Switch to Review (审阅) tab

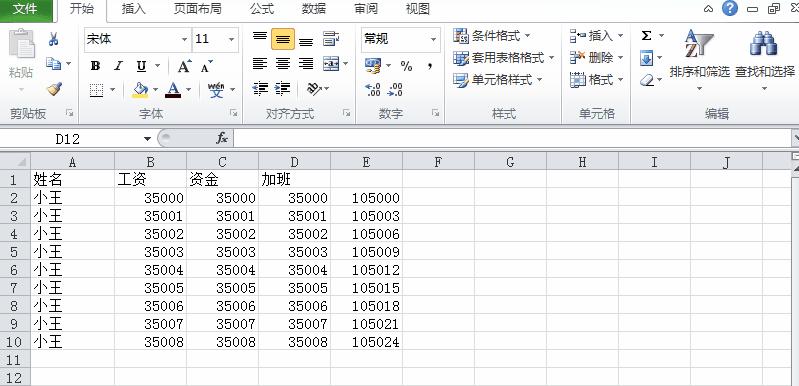point(366,9)
